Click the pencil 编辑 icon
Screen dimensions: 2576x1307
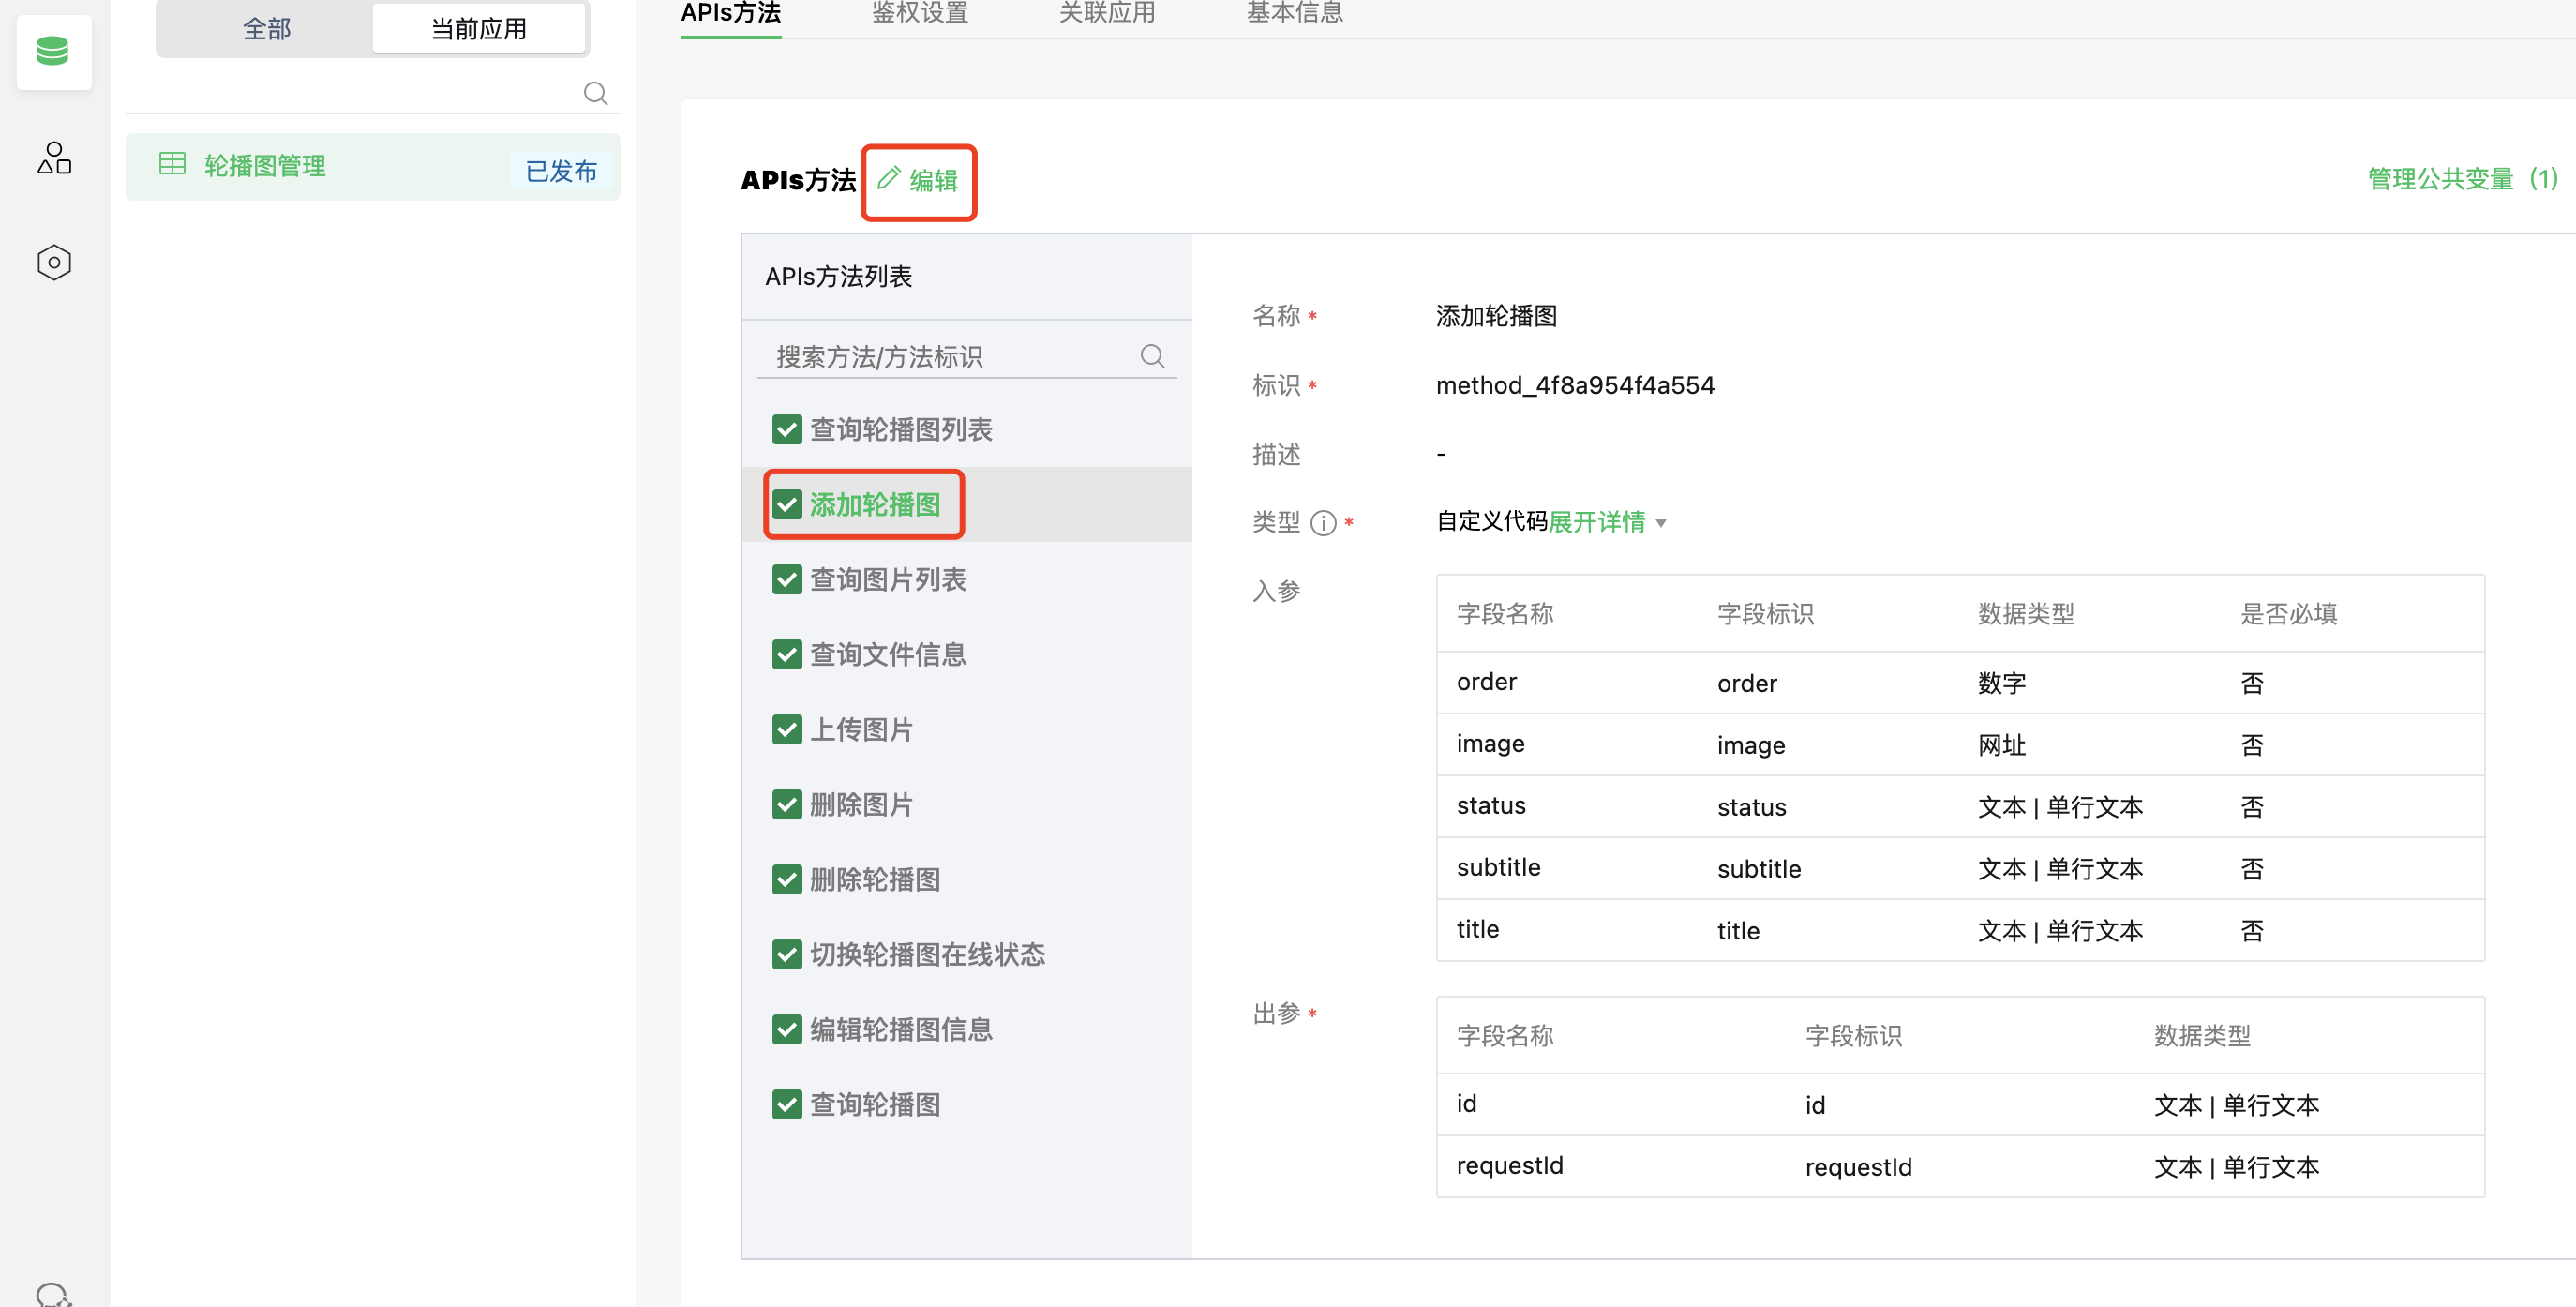[889, 179]
